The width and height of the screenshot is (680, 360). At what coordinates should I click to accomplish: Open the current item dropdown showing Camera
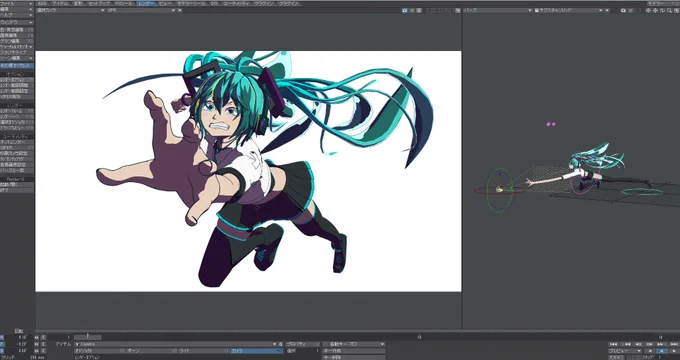coord(175,344)
